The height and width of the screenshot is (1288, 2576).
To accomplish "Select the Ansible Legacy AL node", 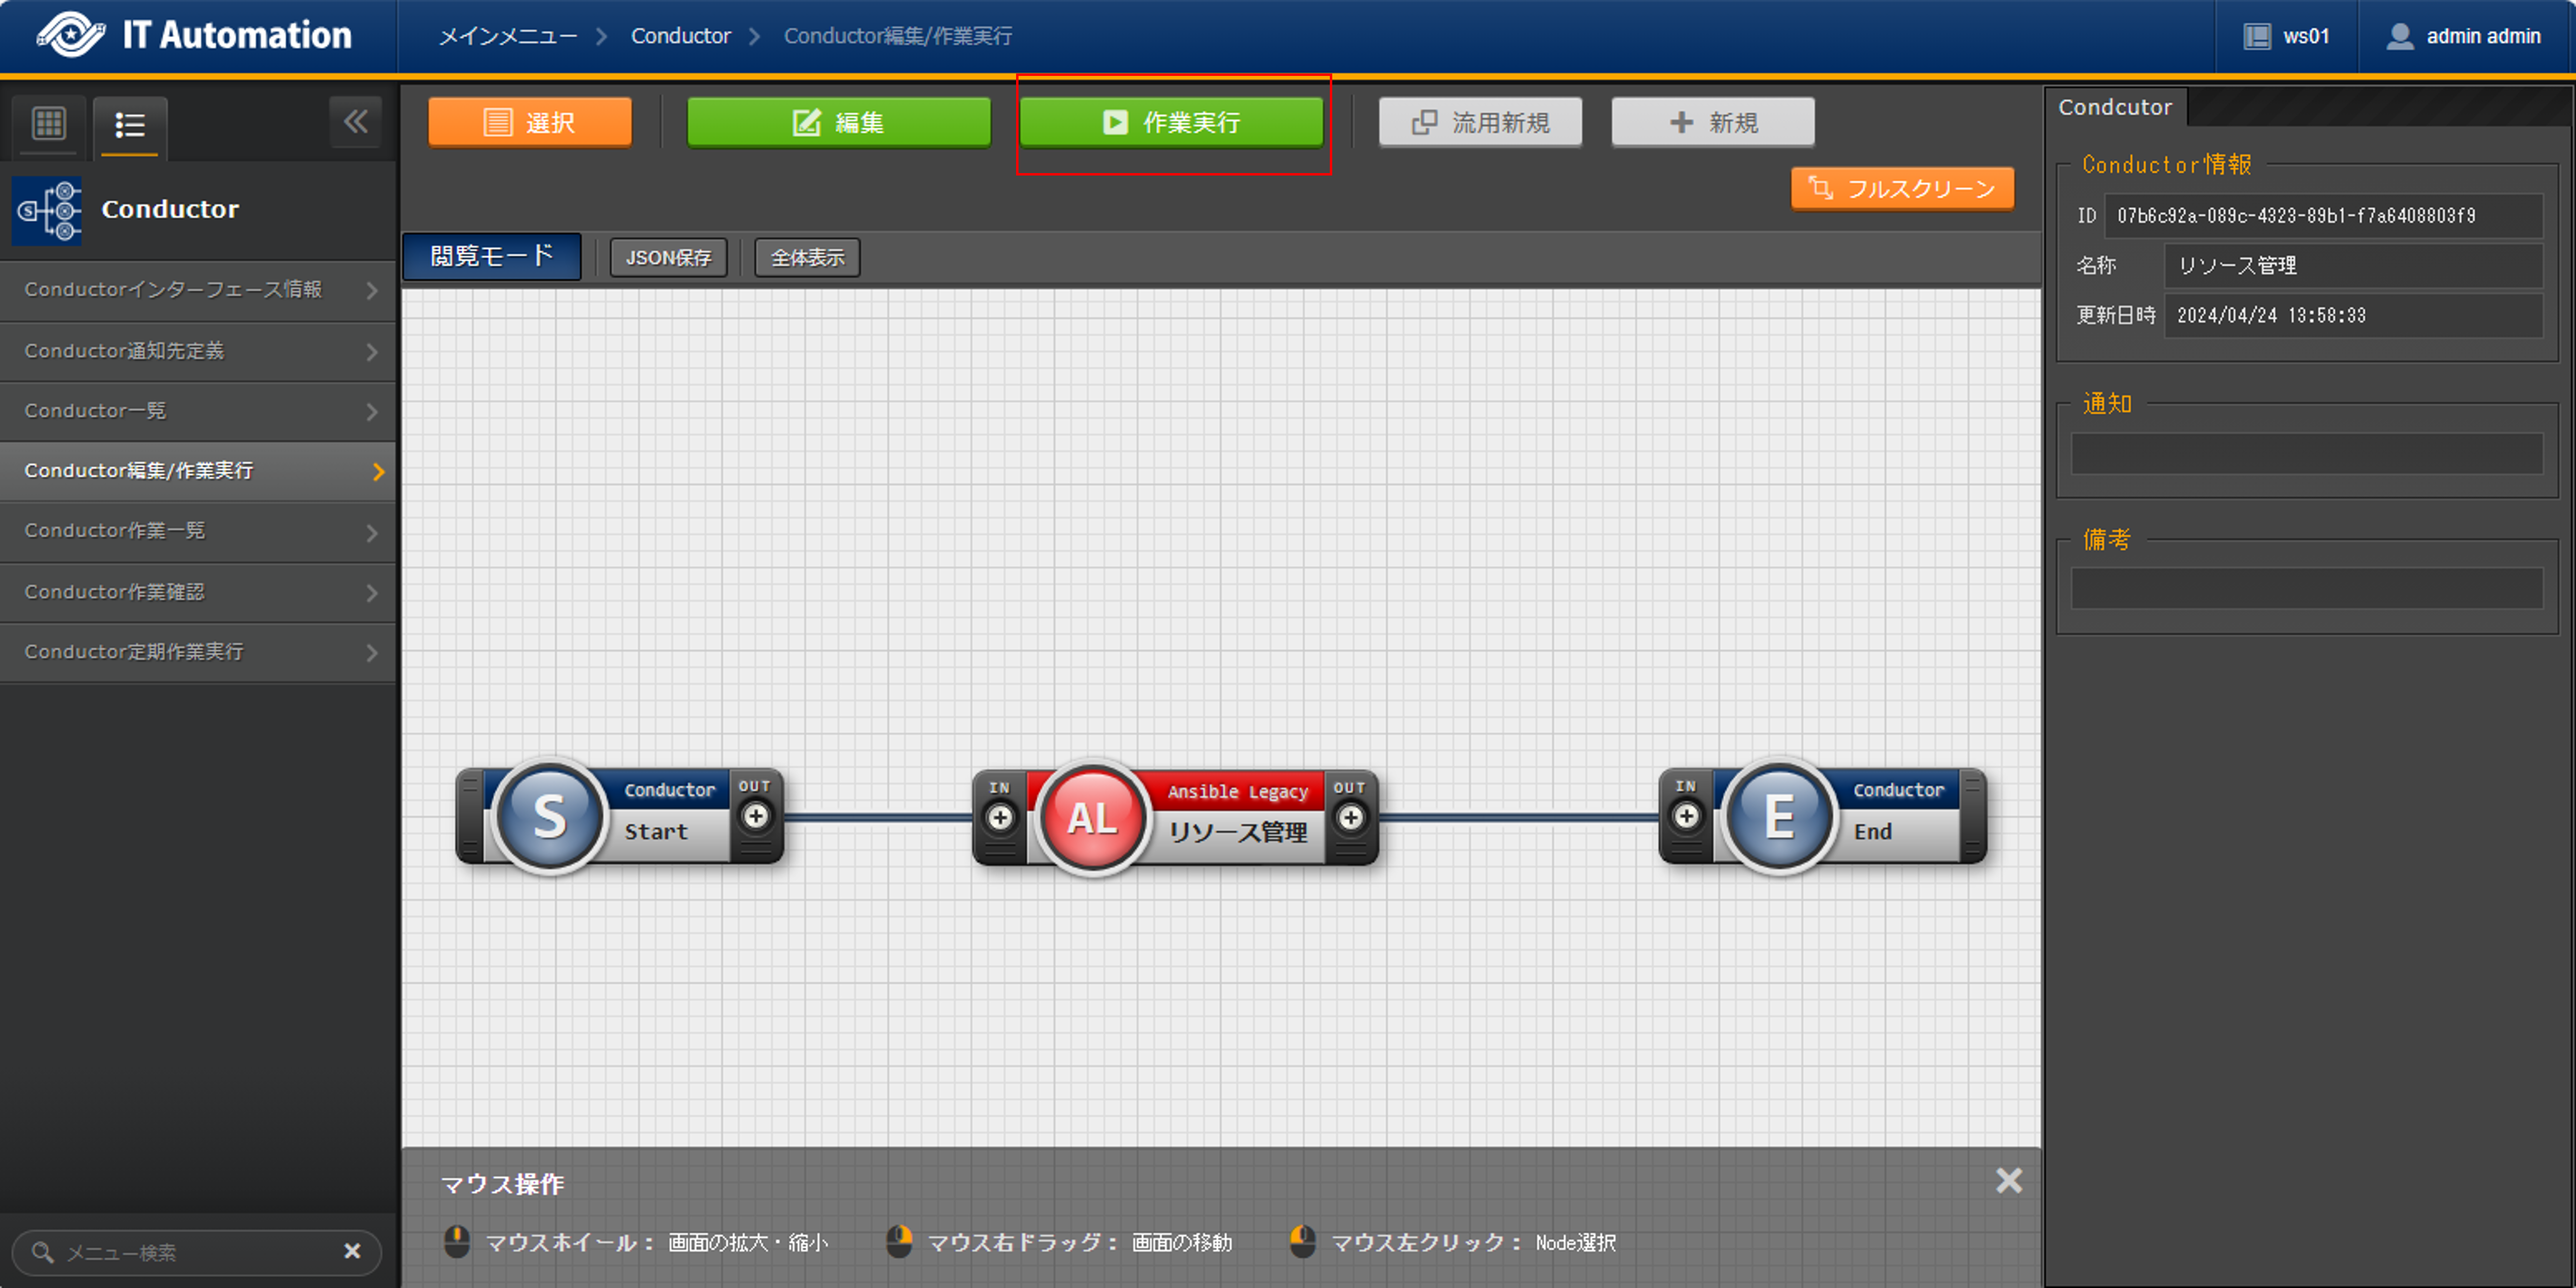I will [x=1092, y=818].
